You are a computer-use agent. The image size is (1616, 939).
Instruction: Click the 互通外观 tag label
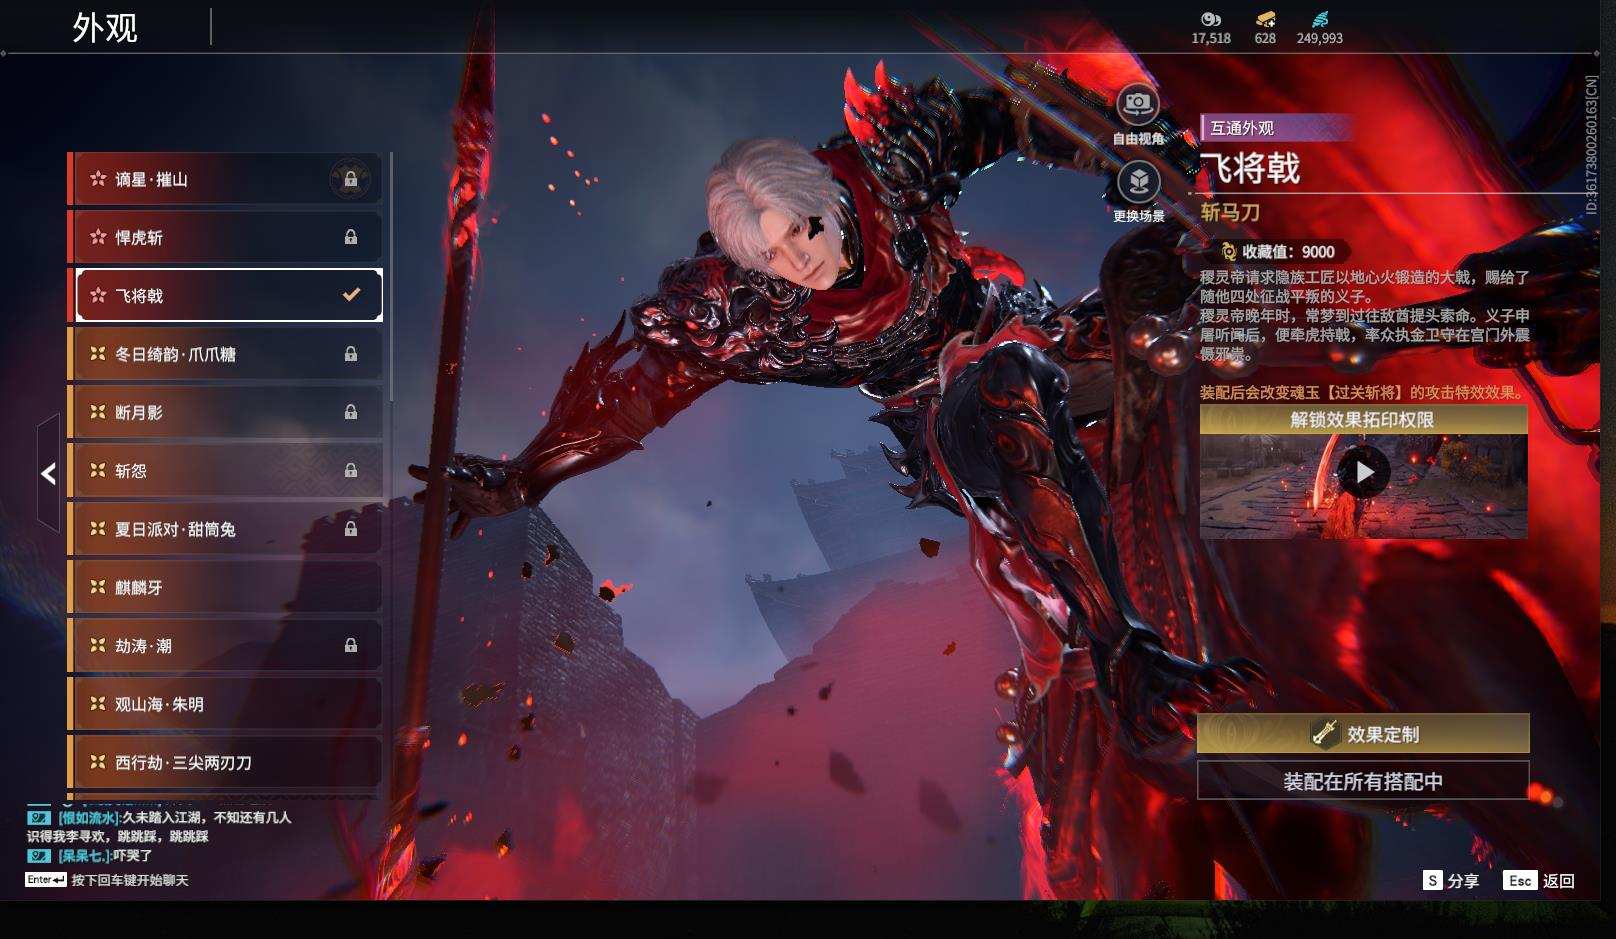coord(1242,128)
